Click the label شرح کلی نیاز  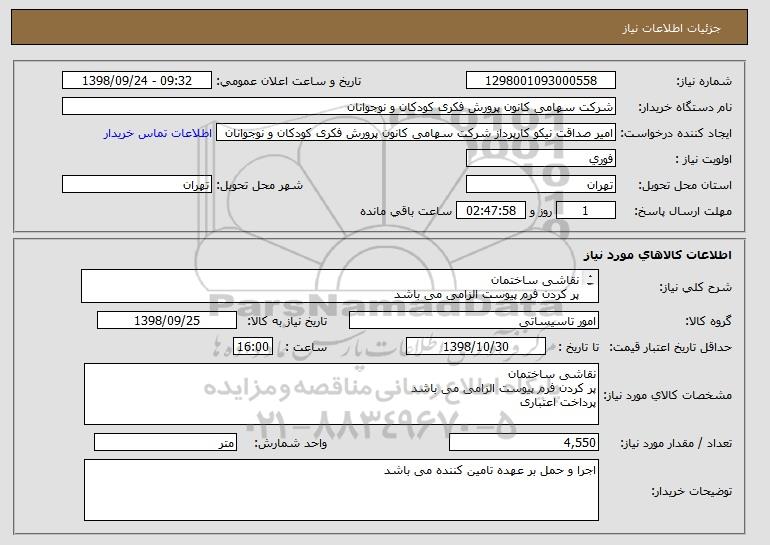coord(695,287)
